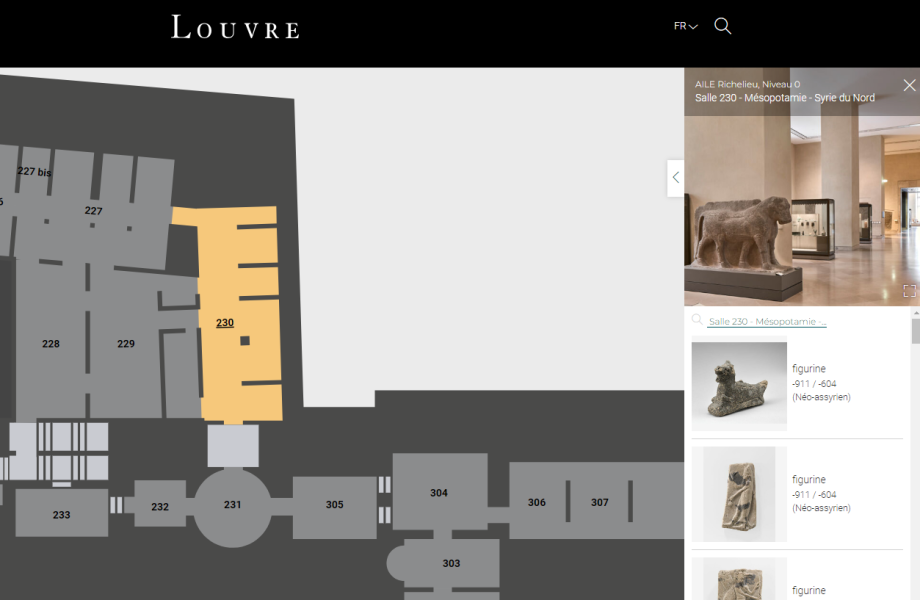This screenshot has height=600, width=920.
Task: Select room 233 on the map
Action: (62, 514)
